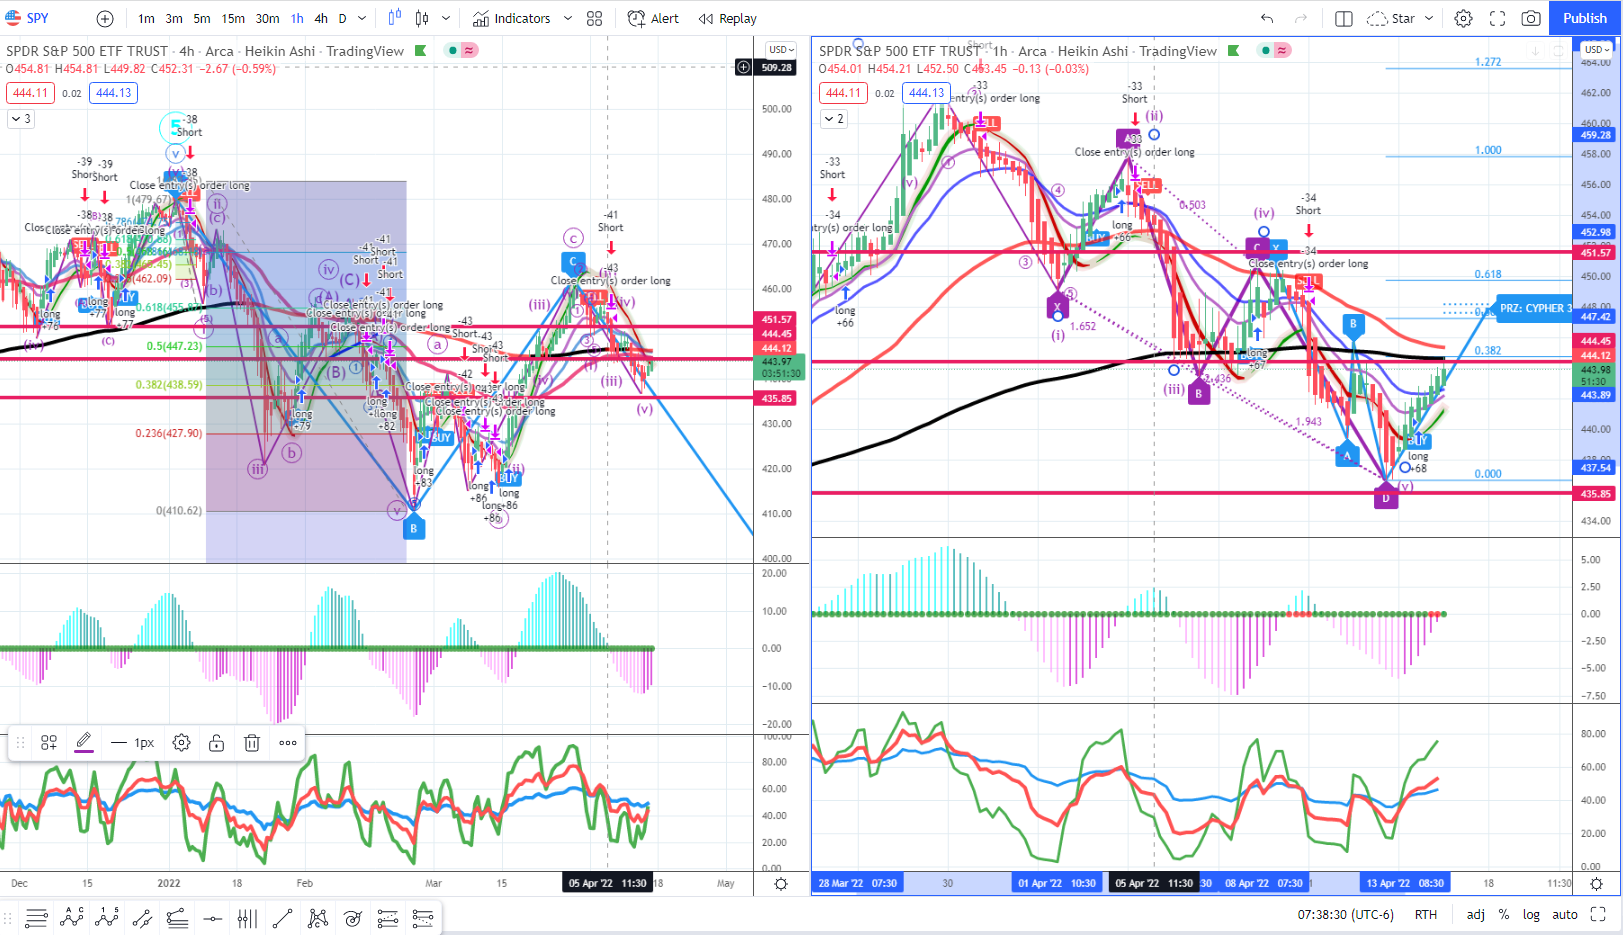Screen dimensions: 1623x935
Task: Open the layout setup split-view icon
Action: (1344, 18)
